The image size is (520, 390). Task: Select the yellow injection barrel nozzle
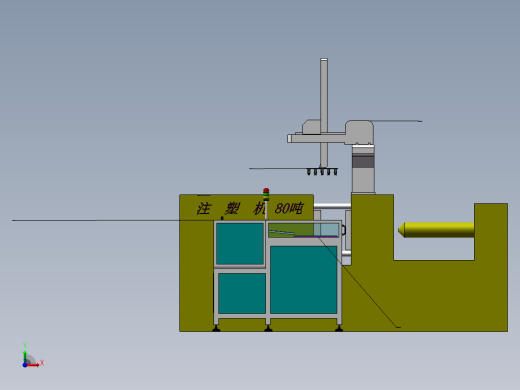click(436, 230)
